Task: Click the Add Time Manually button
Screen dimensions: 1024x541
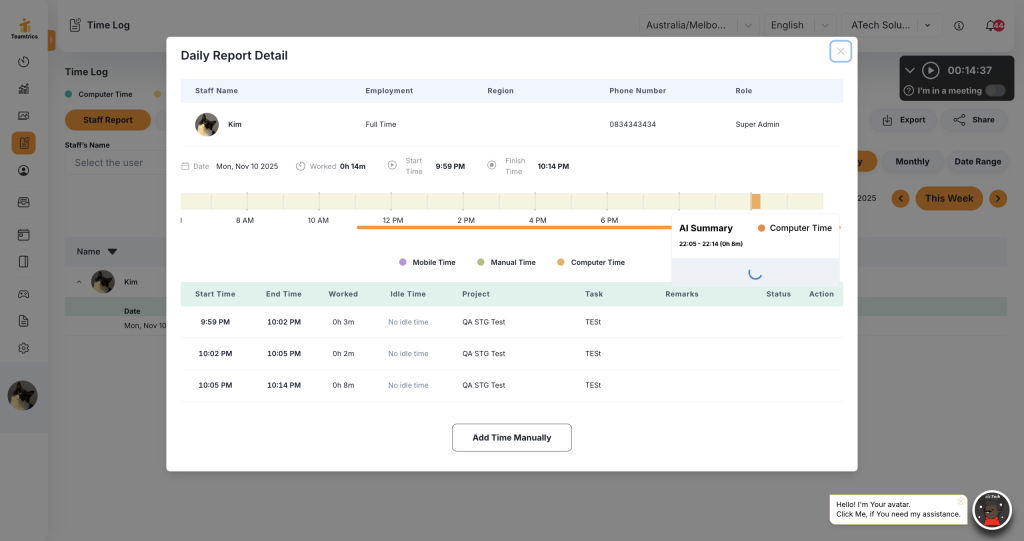Action: [511, 438]
